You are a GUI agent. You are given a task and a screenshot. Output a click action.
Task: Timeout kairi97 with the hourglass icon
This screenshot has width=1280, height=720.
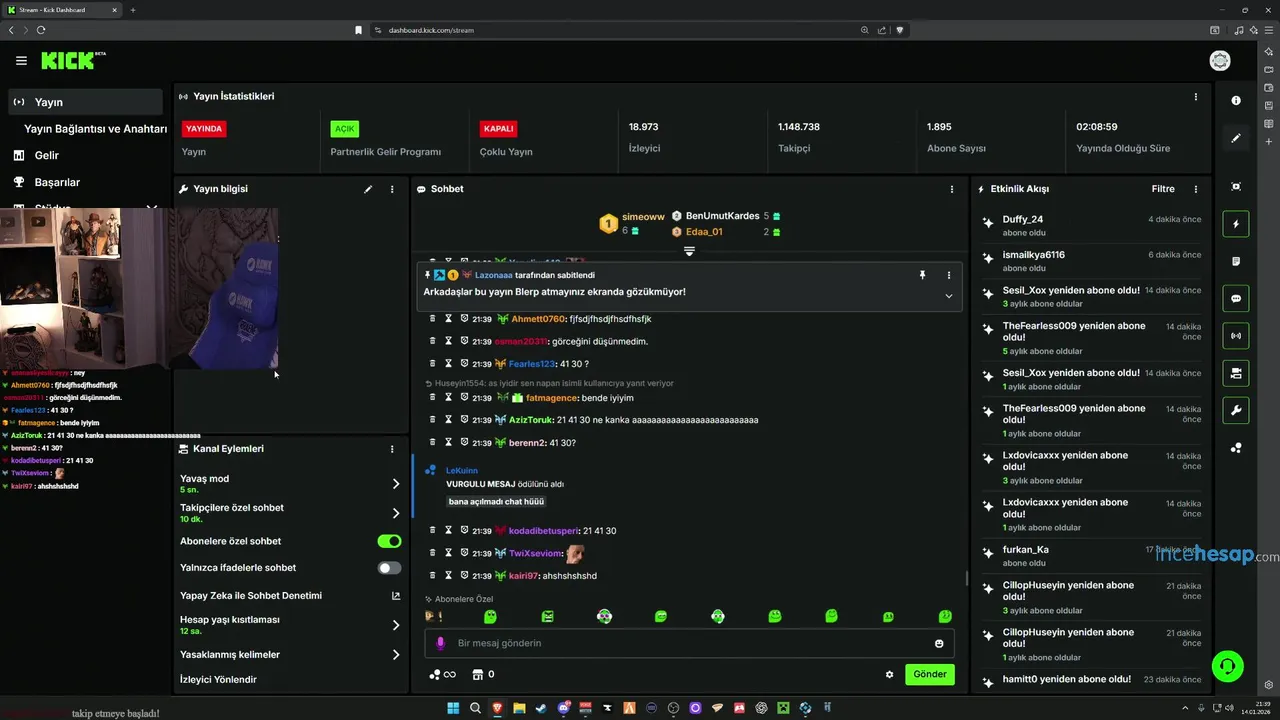pyautogui.click(x=449, y=576)
